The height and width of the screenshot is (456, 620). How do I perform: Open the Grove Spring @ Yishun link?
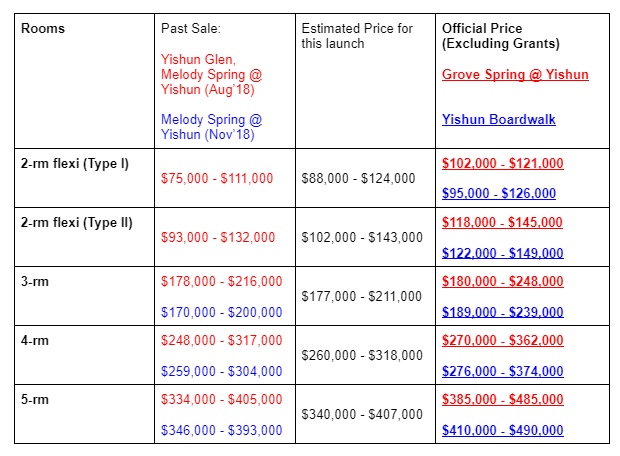point(515,74)
